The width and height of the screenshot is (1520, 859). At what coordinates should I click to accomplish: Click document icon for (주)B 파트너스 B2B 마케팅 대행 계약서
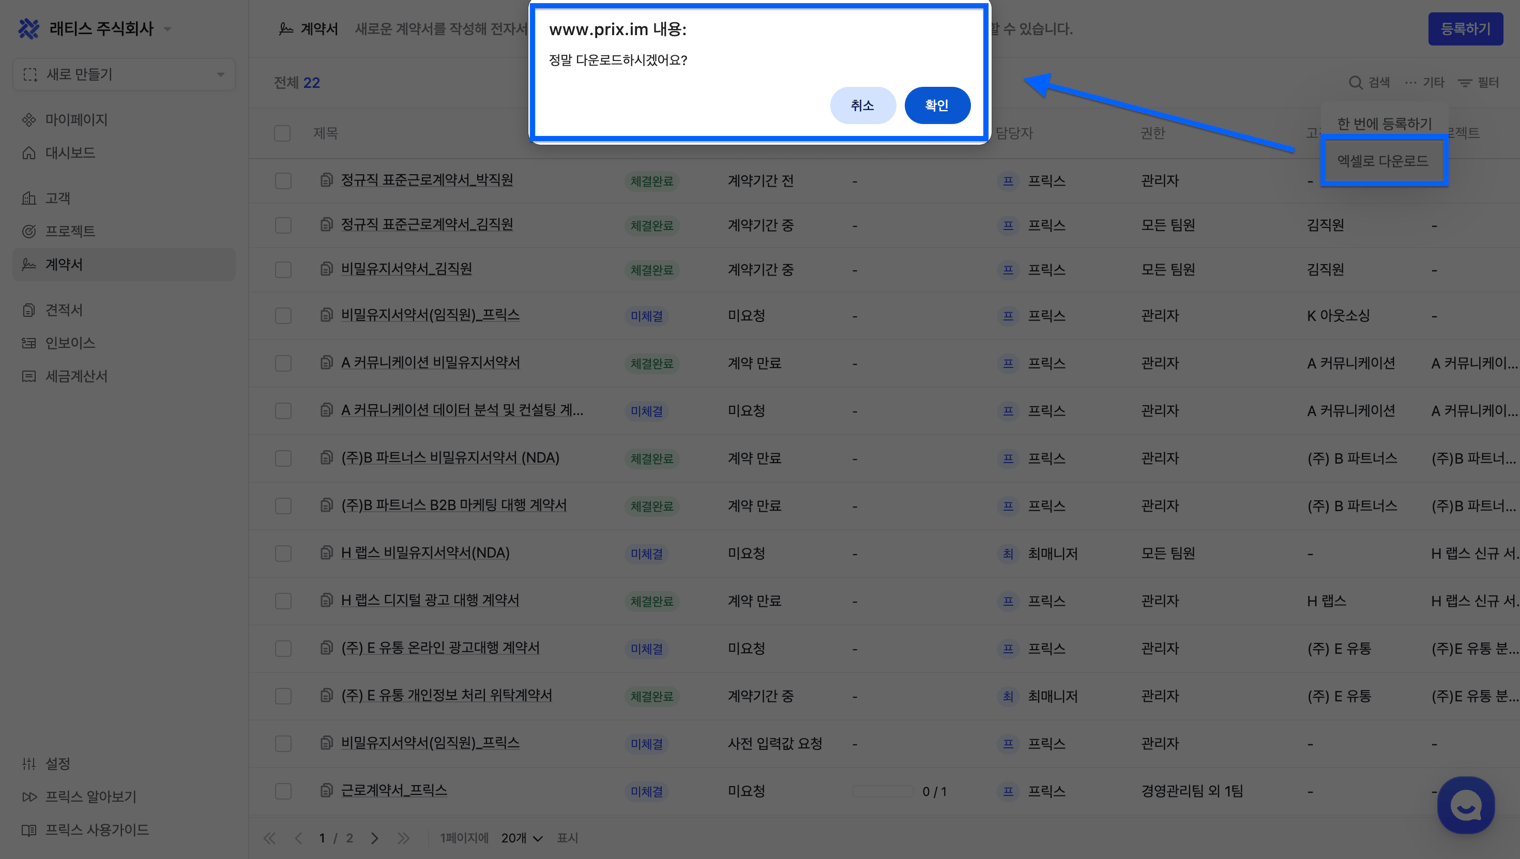(326, 505)
